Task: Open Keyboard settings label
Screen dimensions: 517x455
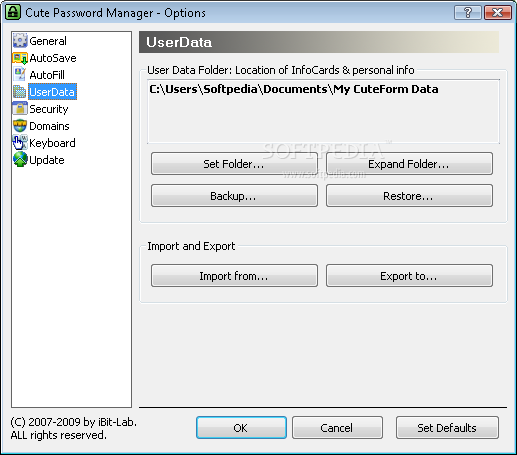Action: (52, 143)
